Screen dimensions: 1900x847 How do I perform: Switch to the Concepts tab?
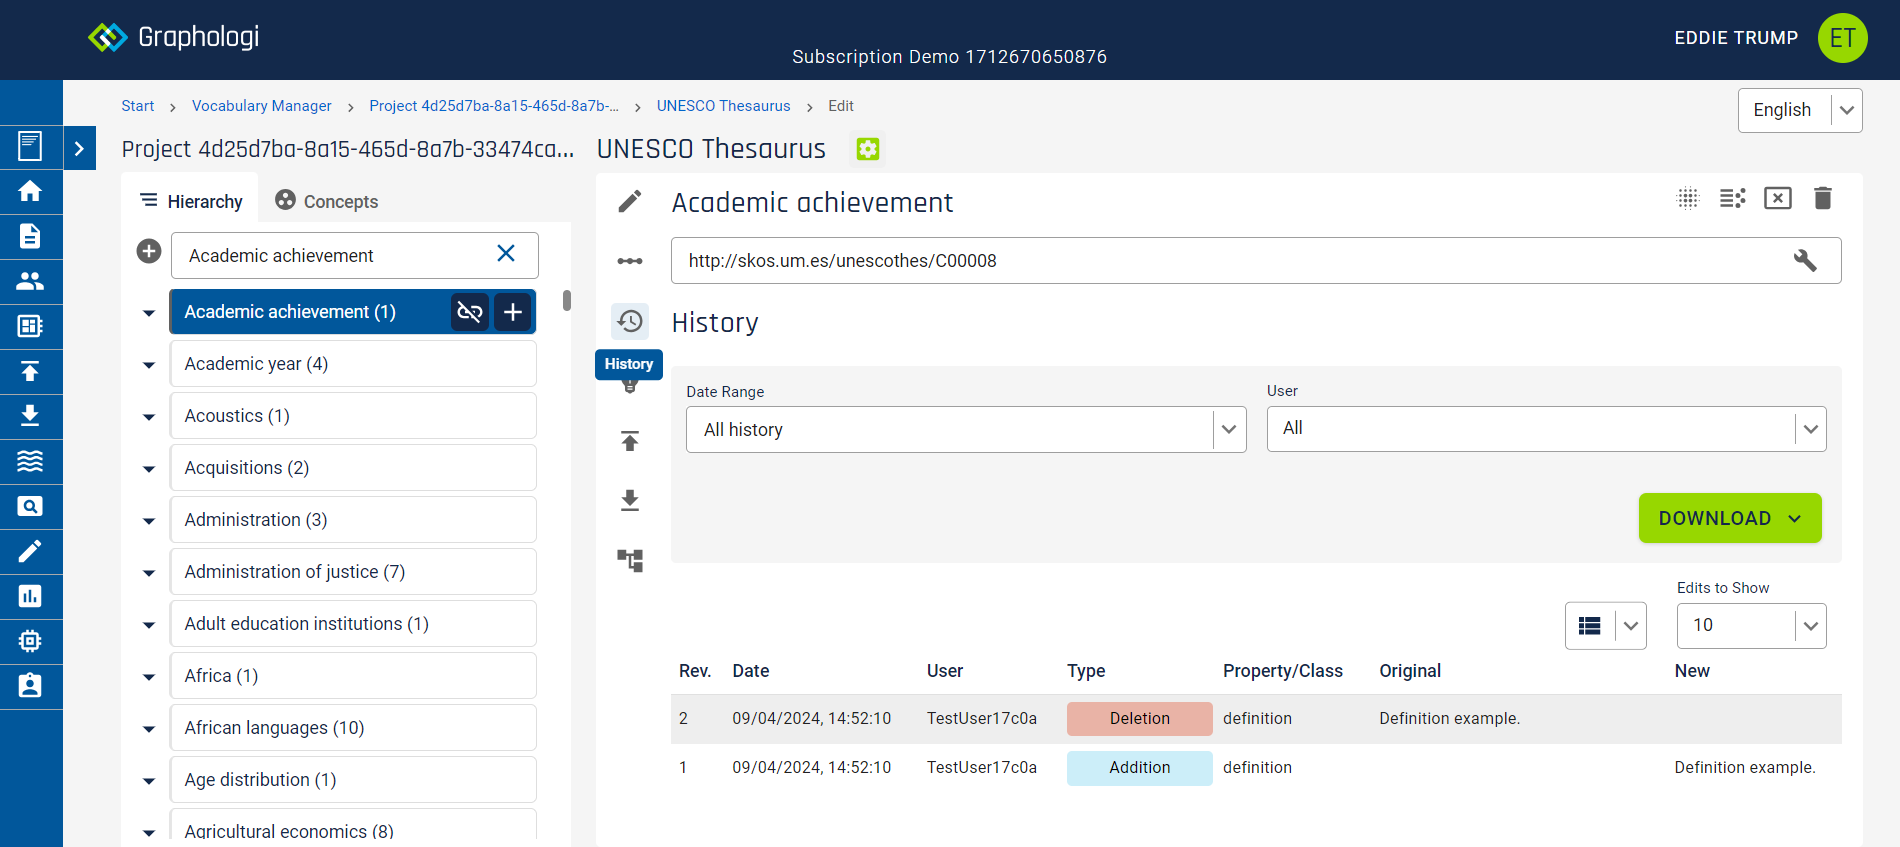point(327,201)
